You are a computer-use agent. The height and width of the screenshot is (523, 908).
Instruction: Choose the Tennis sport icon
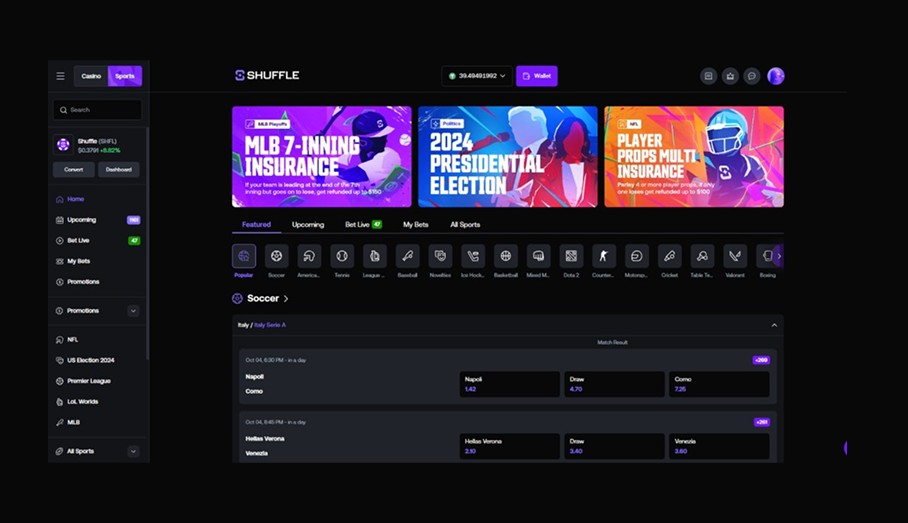pyautogui.click(x=342, y=256)
